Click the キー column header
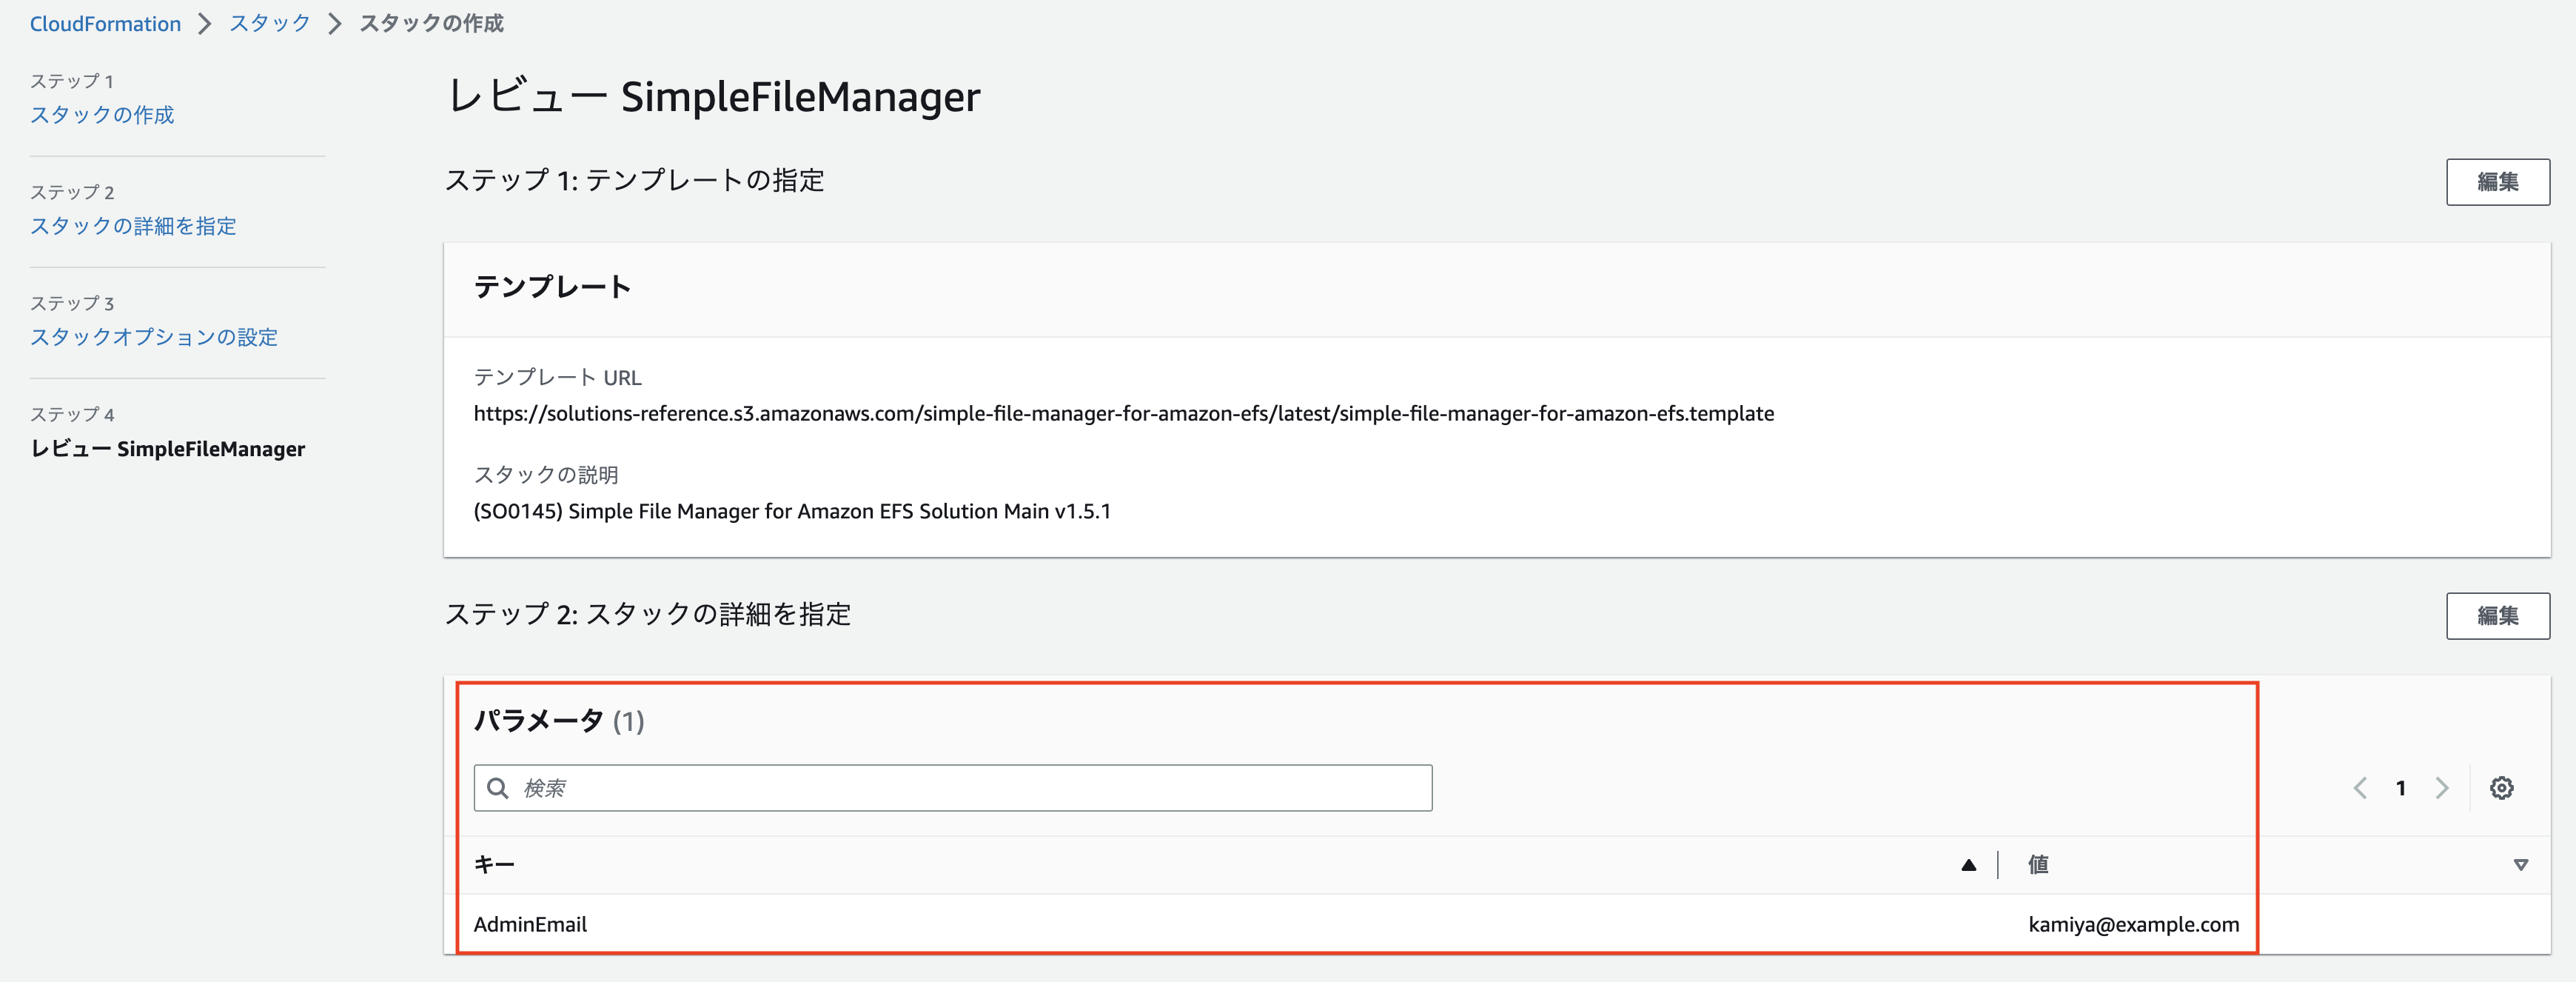The width and height of the screenshot is (2576, 982). point(494,865)
